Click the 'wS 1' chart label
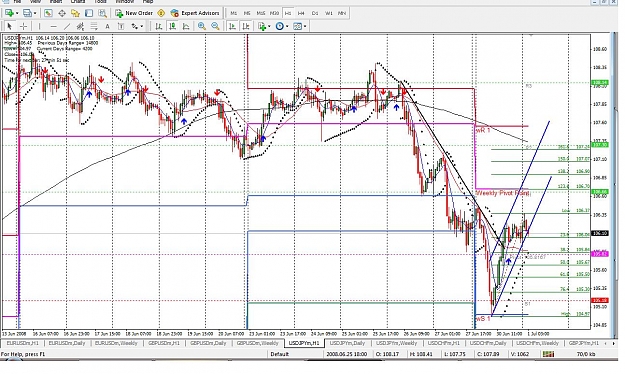 click(x=483, y=319)
